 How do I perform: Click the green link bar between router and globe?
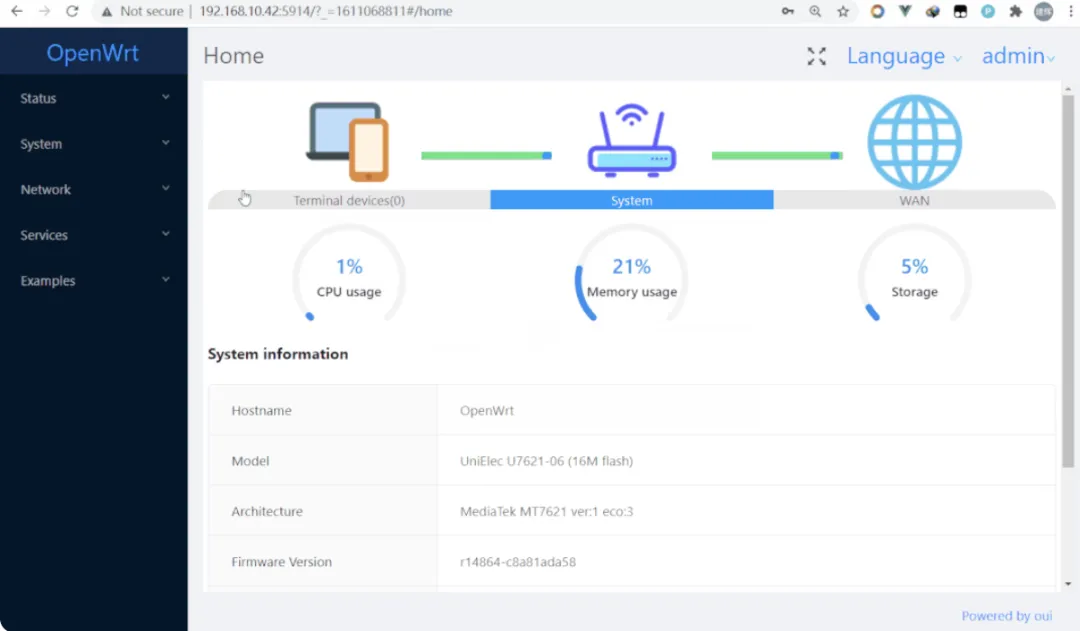pyautogui.click(x=777, y=156)
